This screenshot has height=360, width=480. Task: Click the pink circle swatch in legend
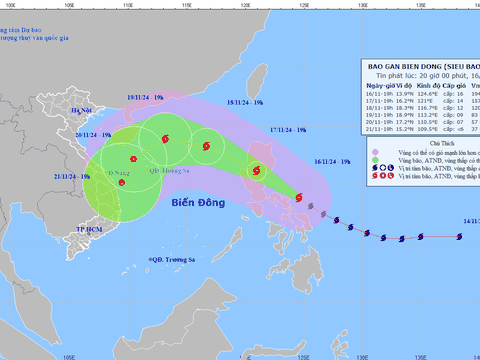tap(375, 152)
